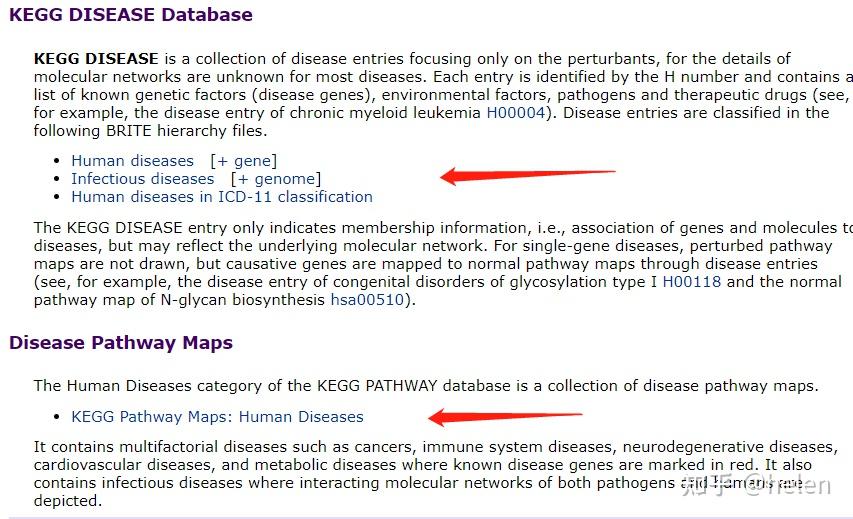Click the bullet before 'Infectious diseases'
Screen dimensions: 853x519
click(x=57, y=180)
